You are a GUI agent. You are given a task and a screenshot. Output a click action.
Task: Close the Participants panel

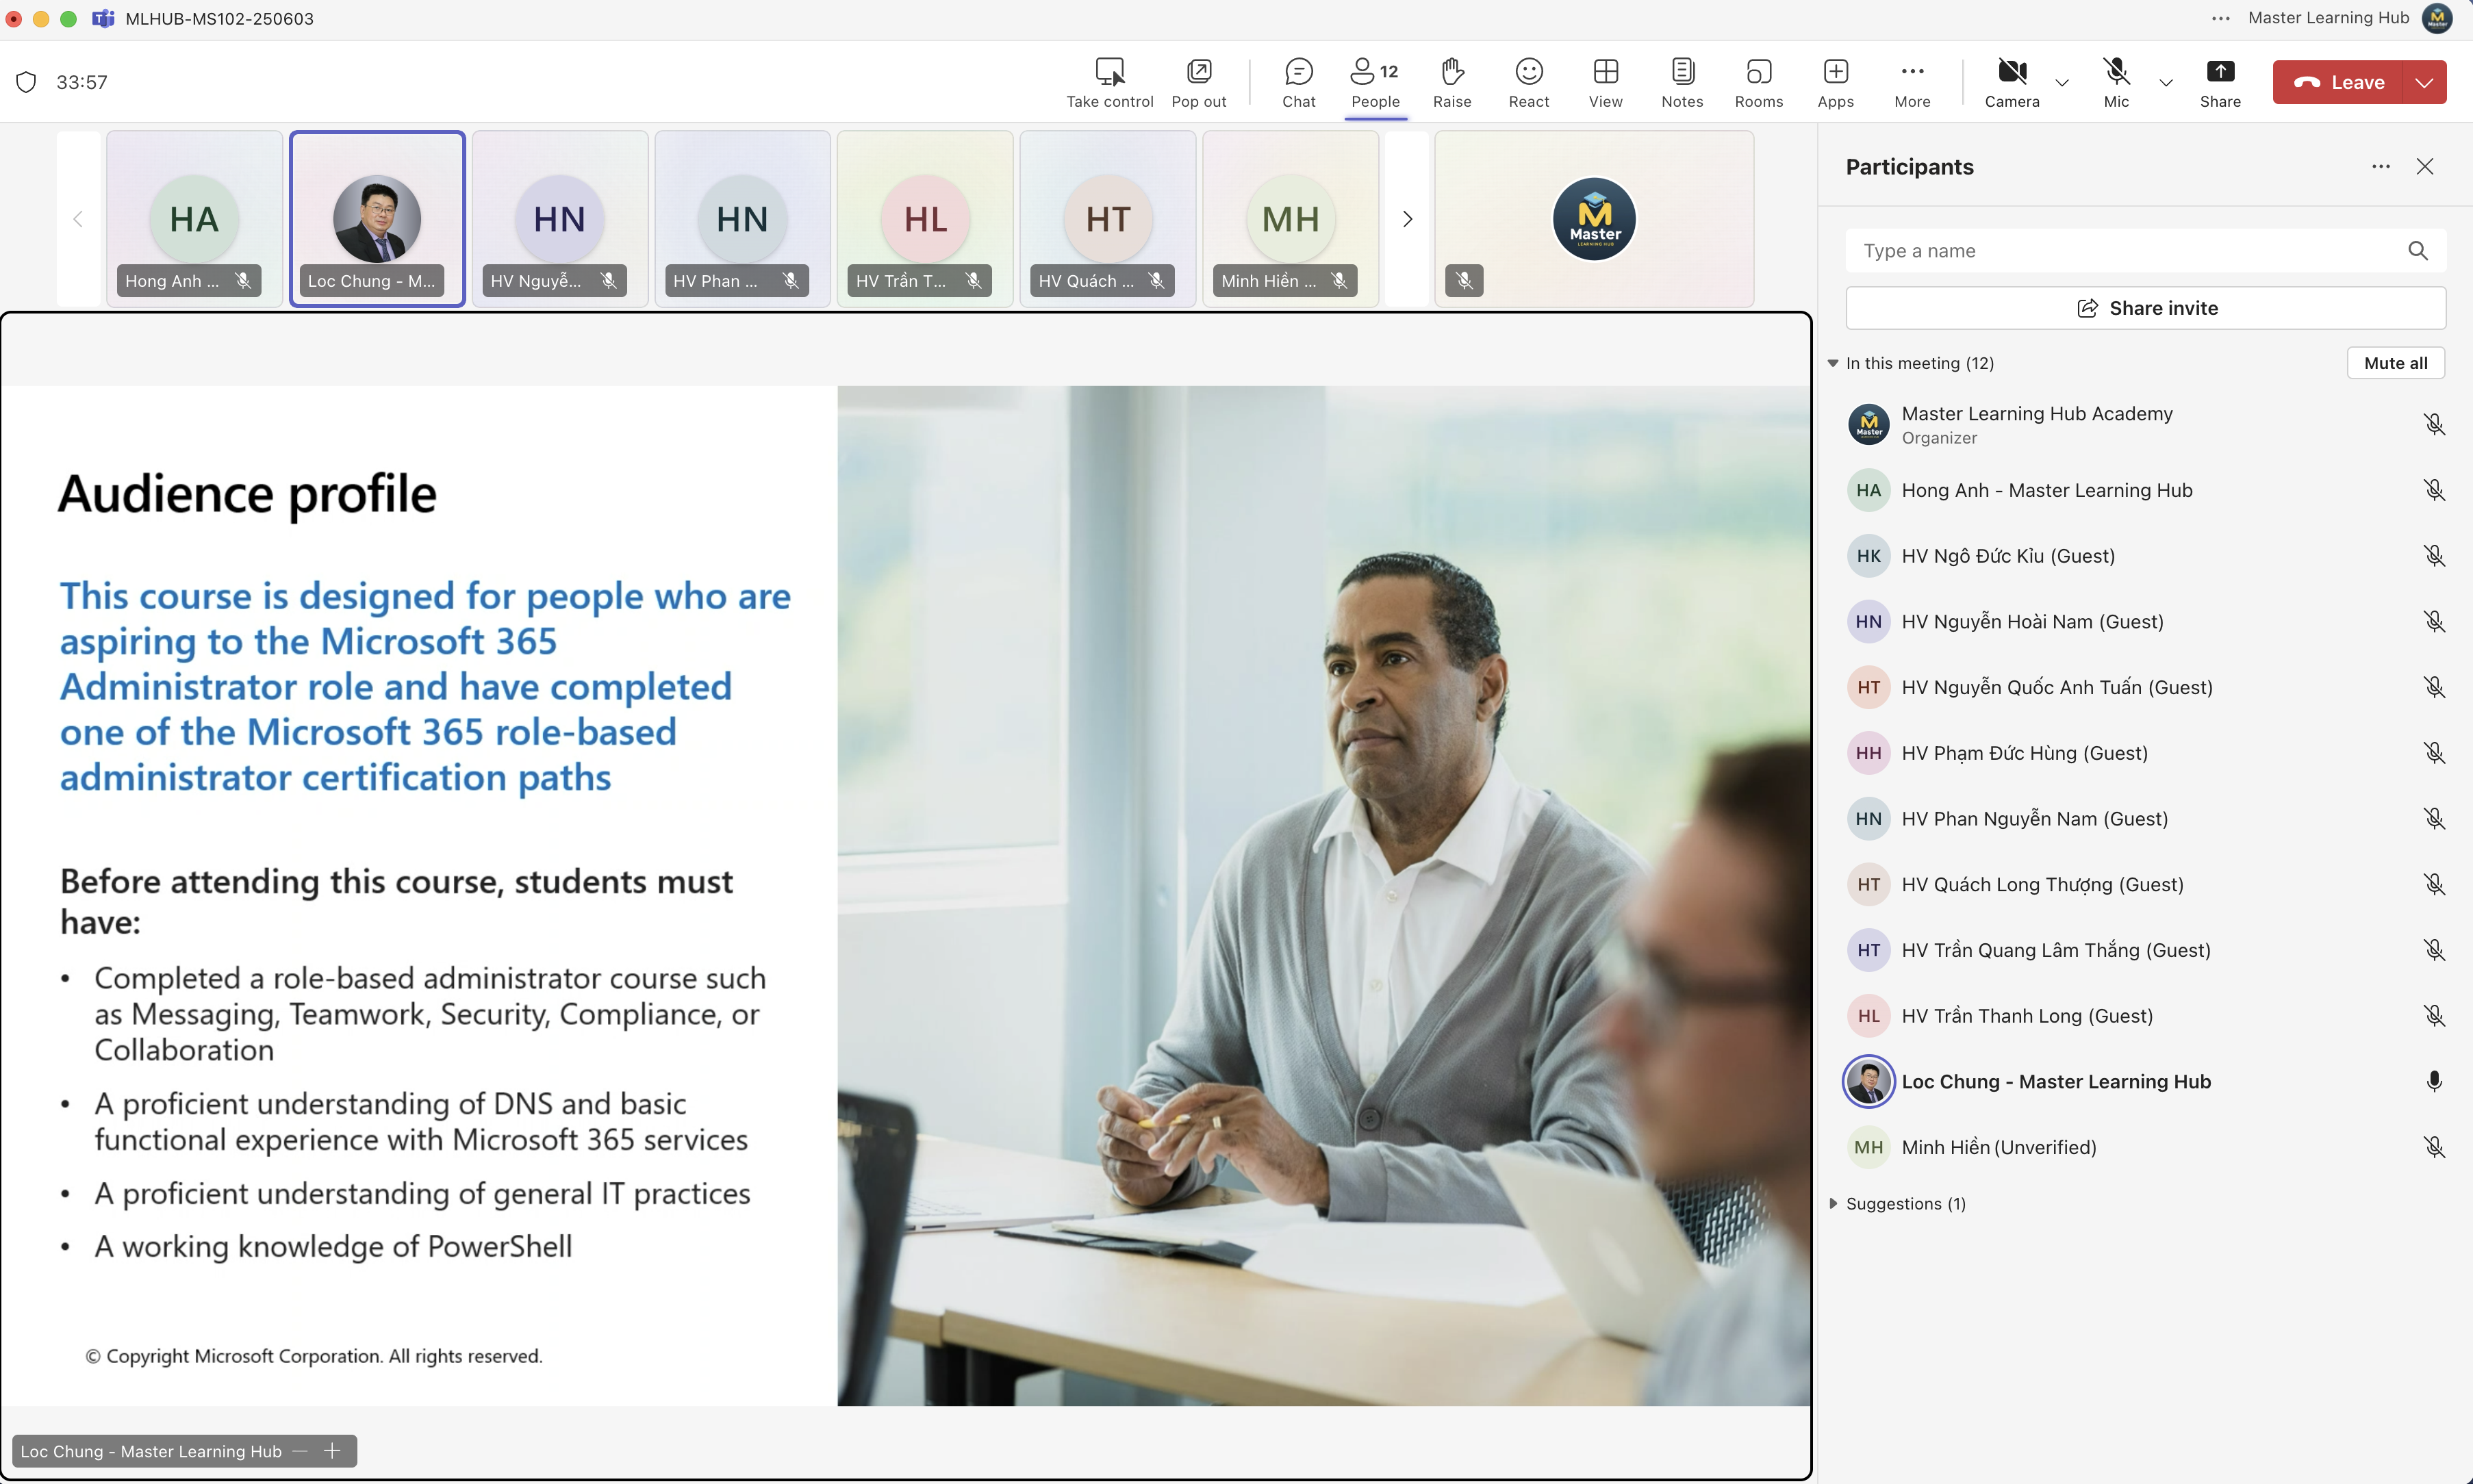[x=2424, y=167]
